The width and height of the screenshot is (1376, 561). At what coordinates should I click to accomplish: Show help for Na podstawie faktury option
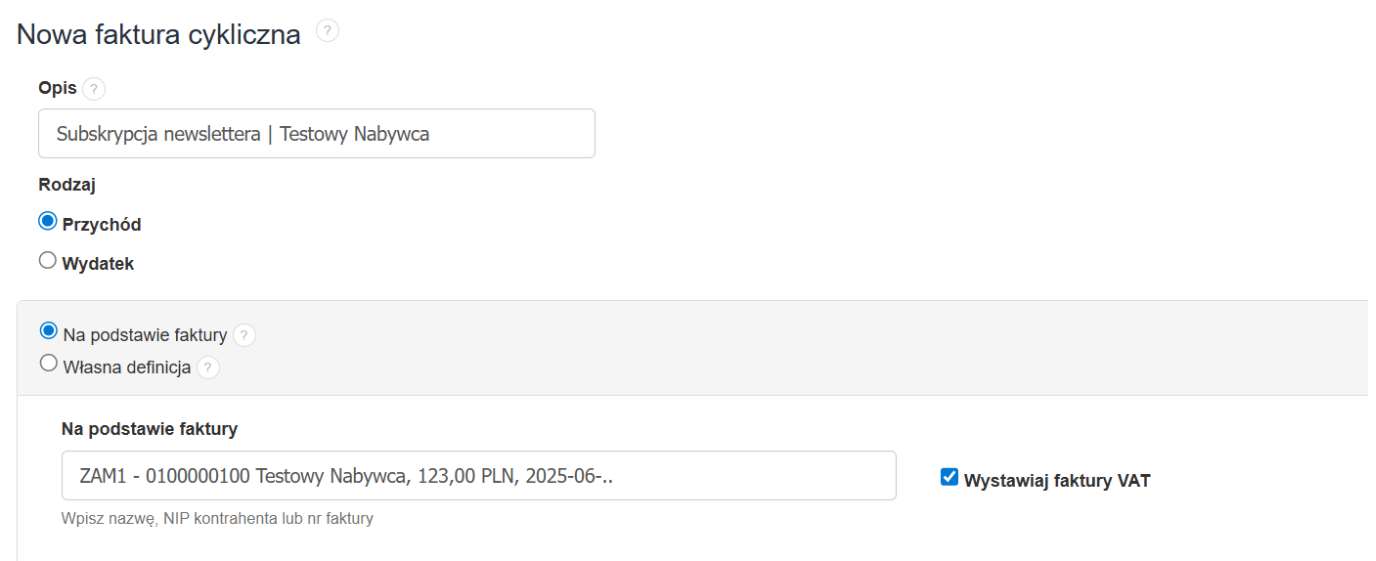[244, 336]
